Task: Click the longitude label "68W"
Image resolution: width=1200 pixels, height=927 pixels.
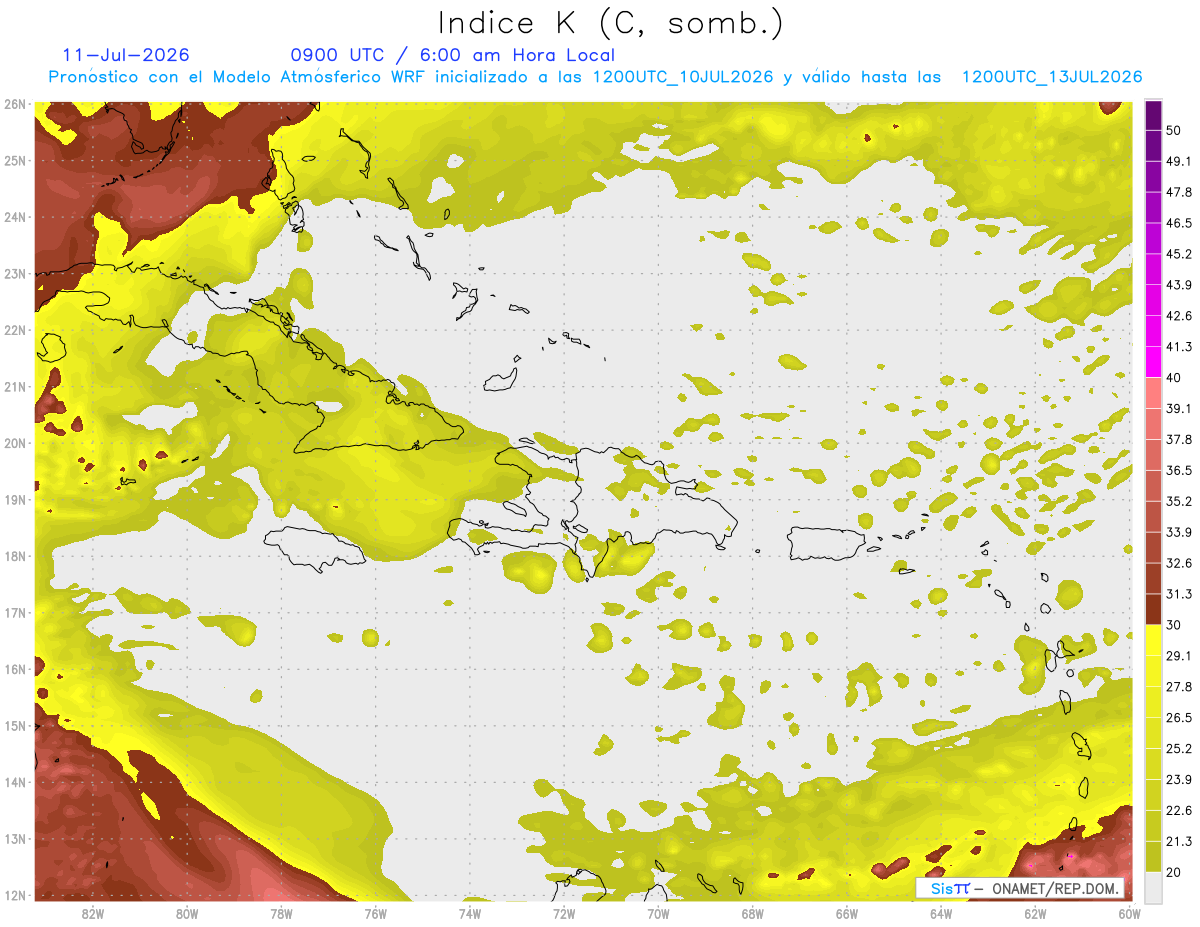Action: pos(752,914)
